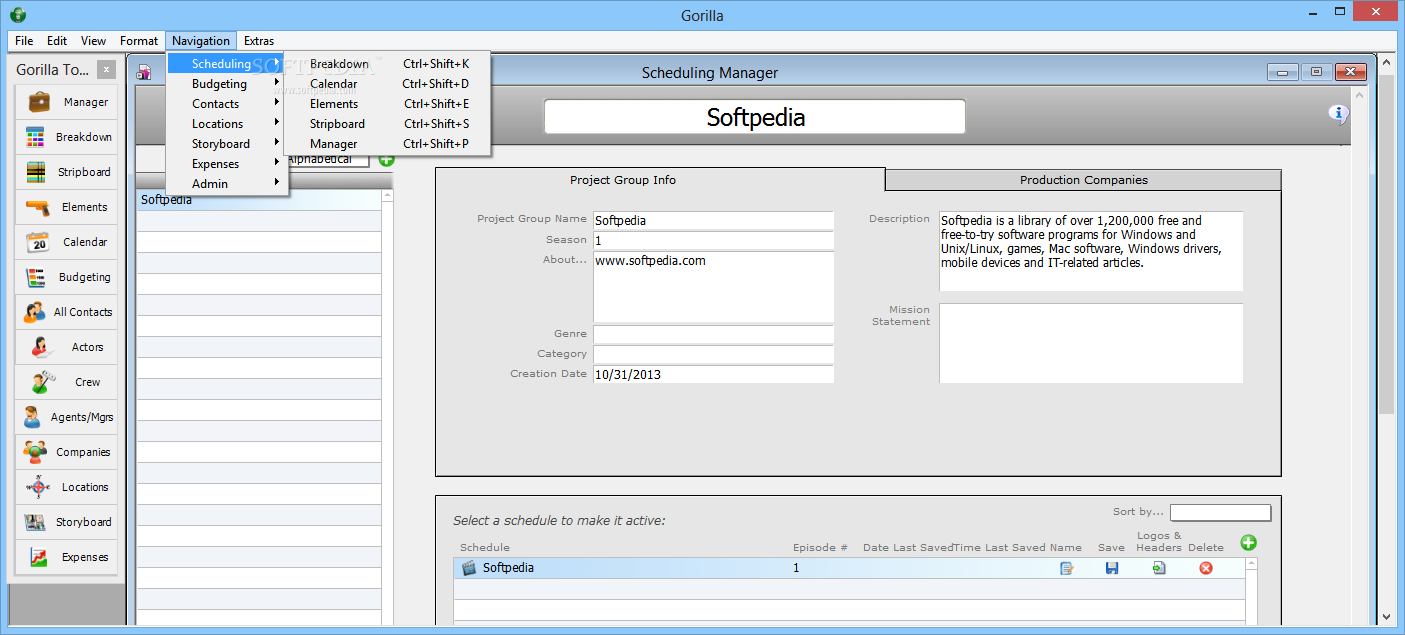Click the Season field
This screenshot has height=635, width=1405.
[x=713, y=241]
